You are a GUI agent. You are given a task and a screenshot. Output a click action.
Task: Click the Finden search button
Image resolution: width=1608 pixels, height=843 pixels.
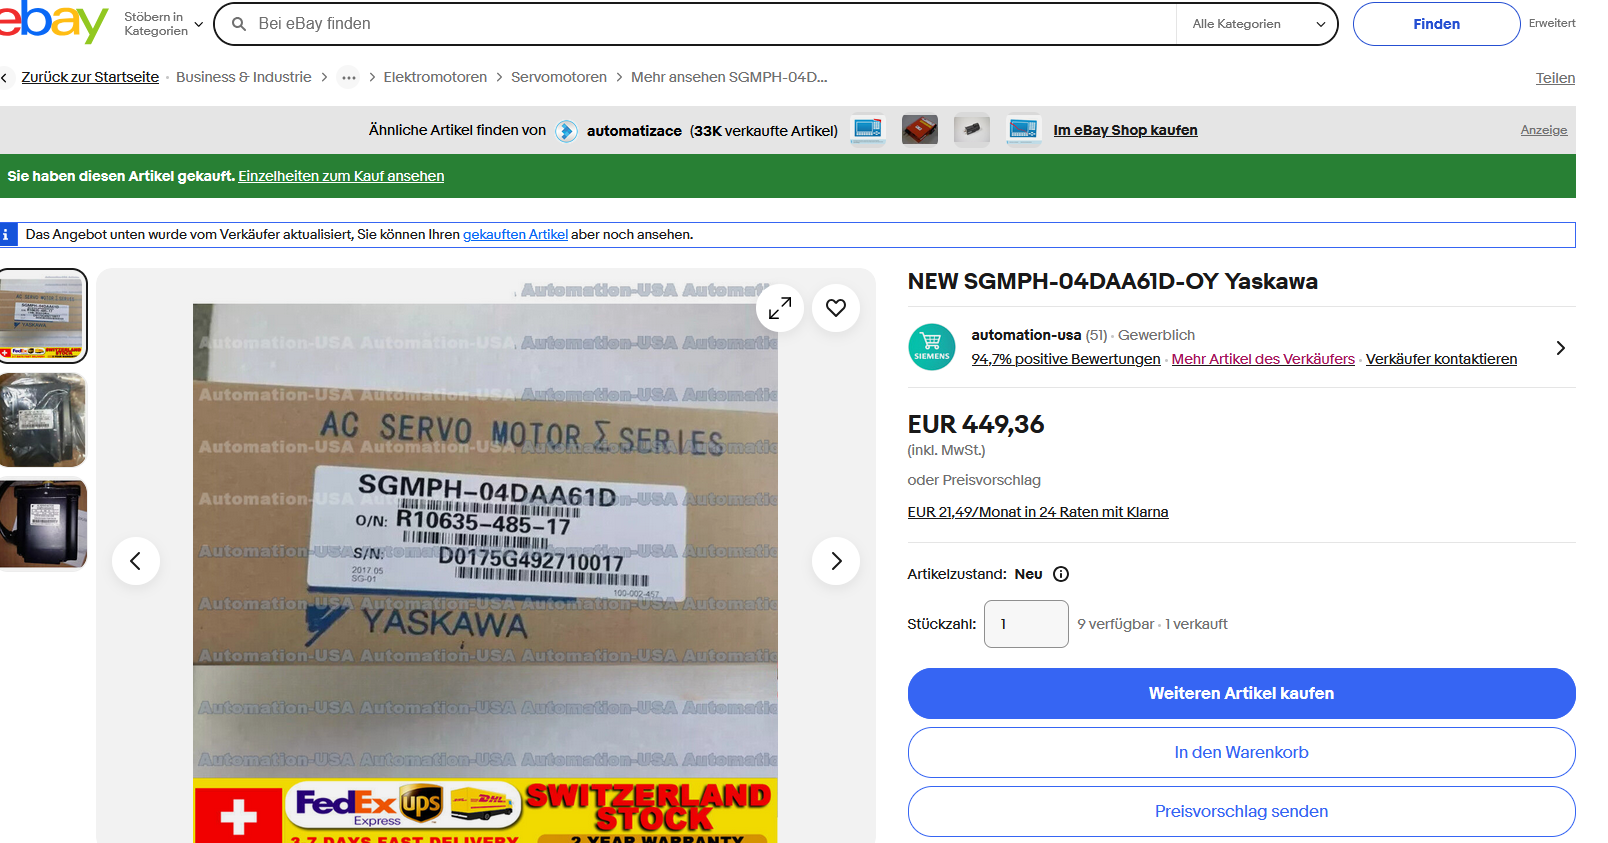[1436, 24]
